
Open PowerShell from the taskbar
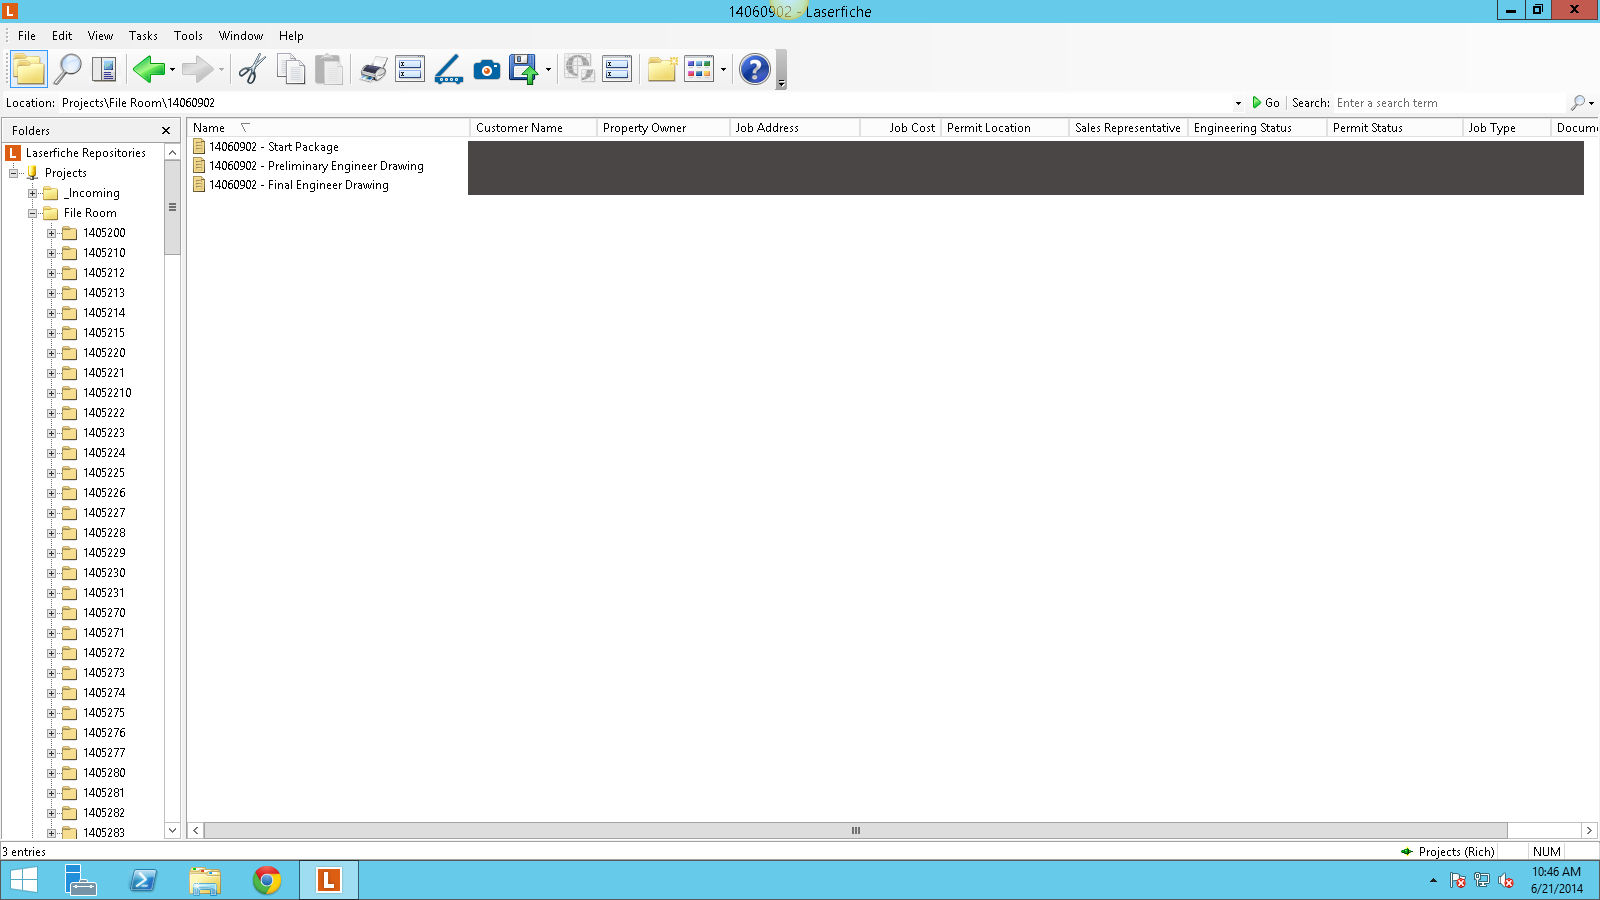coord(143,880)
